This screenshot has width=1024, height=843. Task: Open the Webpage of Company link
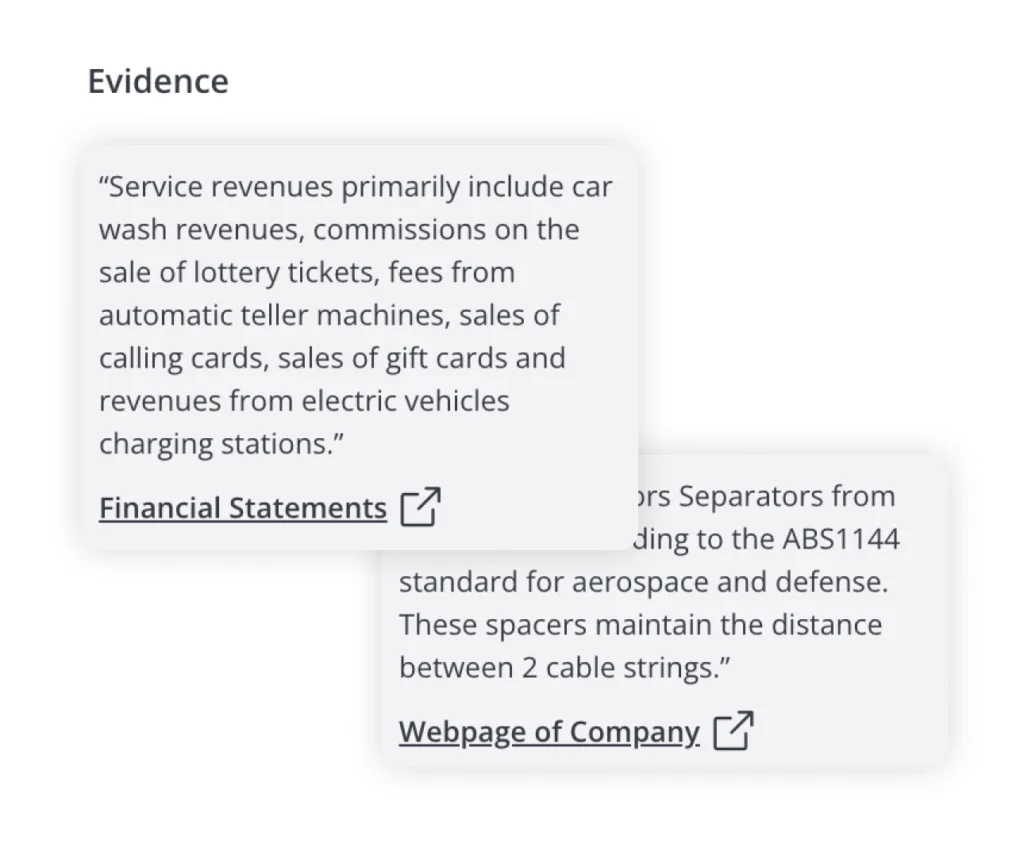click(549, 732)
